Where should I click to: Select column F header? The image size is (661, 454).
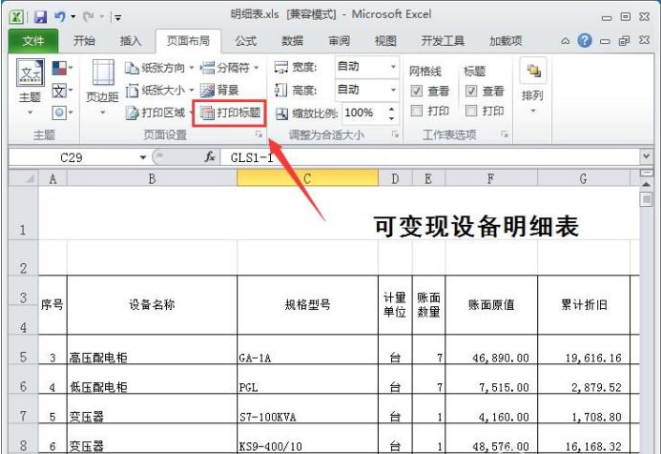tap(491, 178)
